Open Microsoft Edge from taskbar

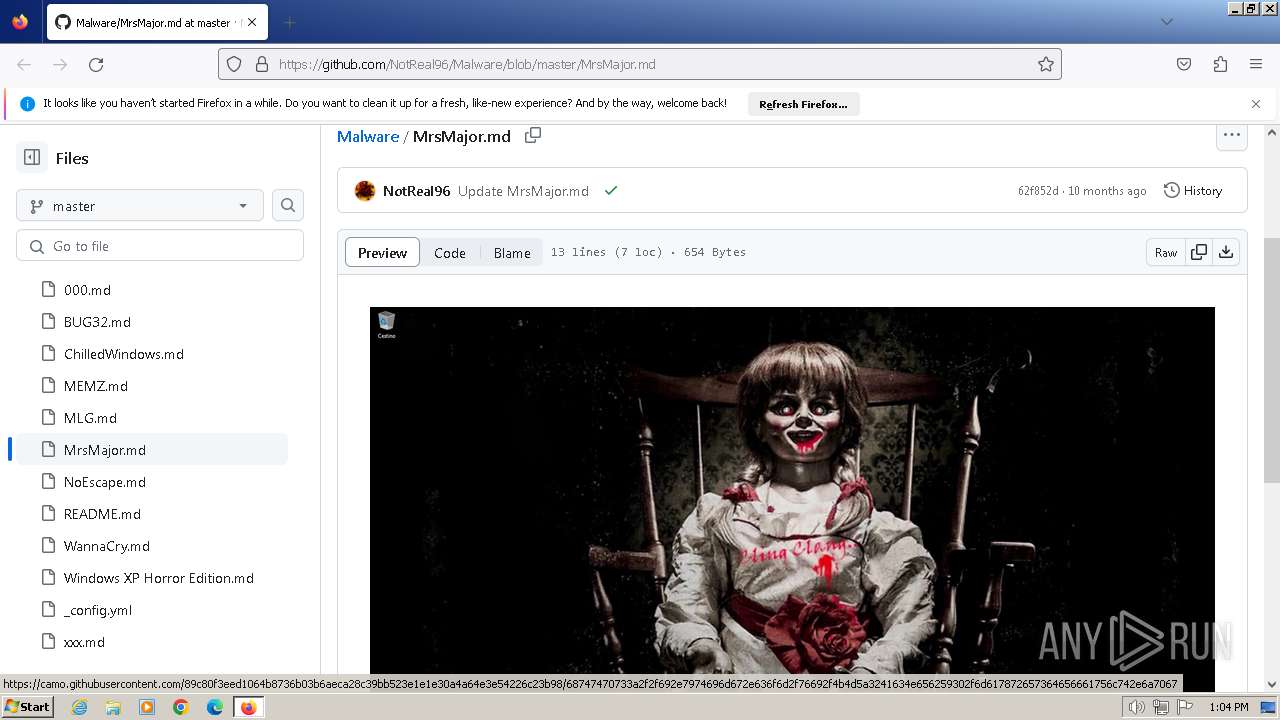(215, 707)
